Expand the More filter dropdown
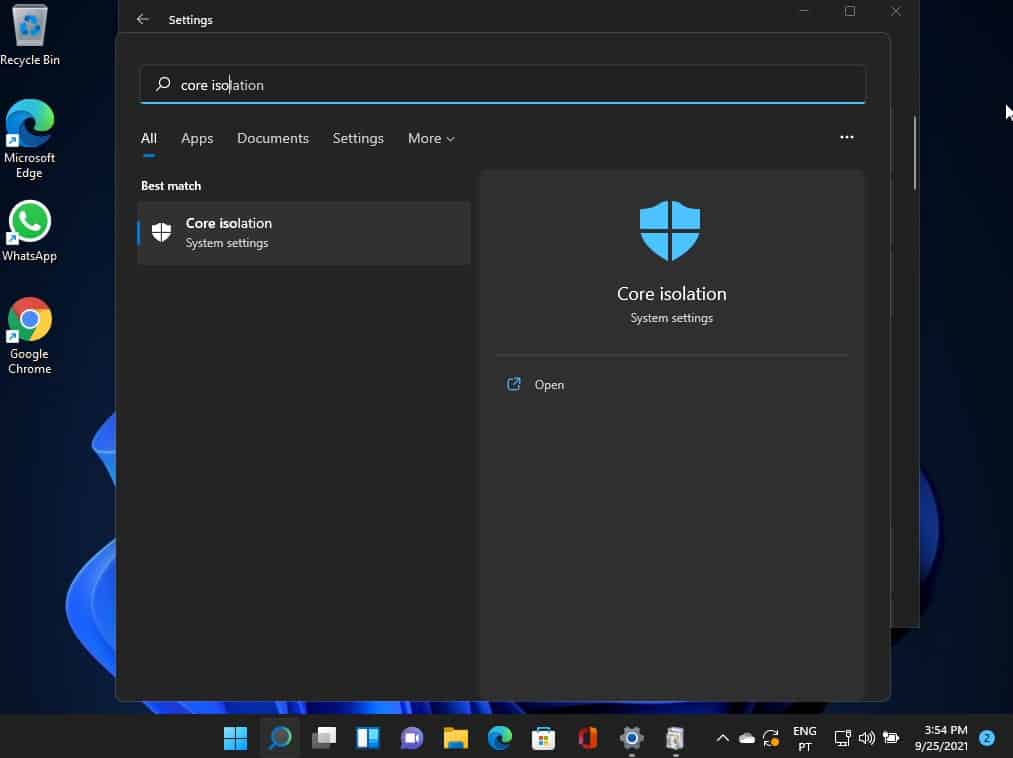Viewport: 1013px width, 758px height. [x=431, y=139]
